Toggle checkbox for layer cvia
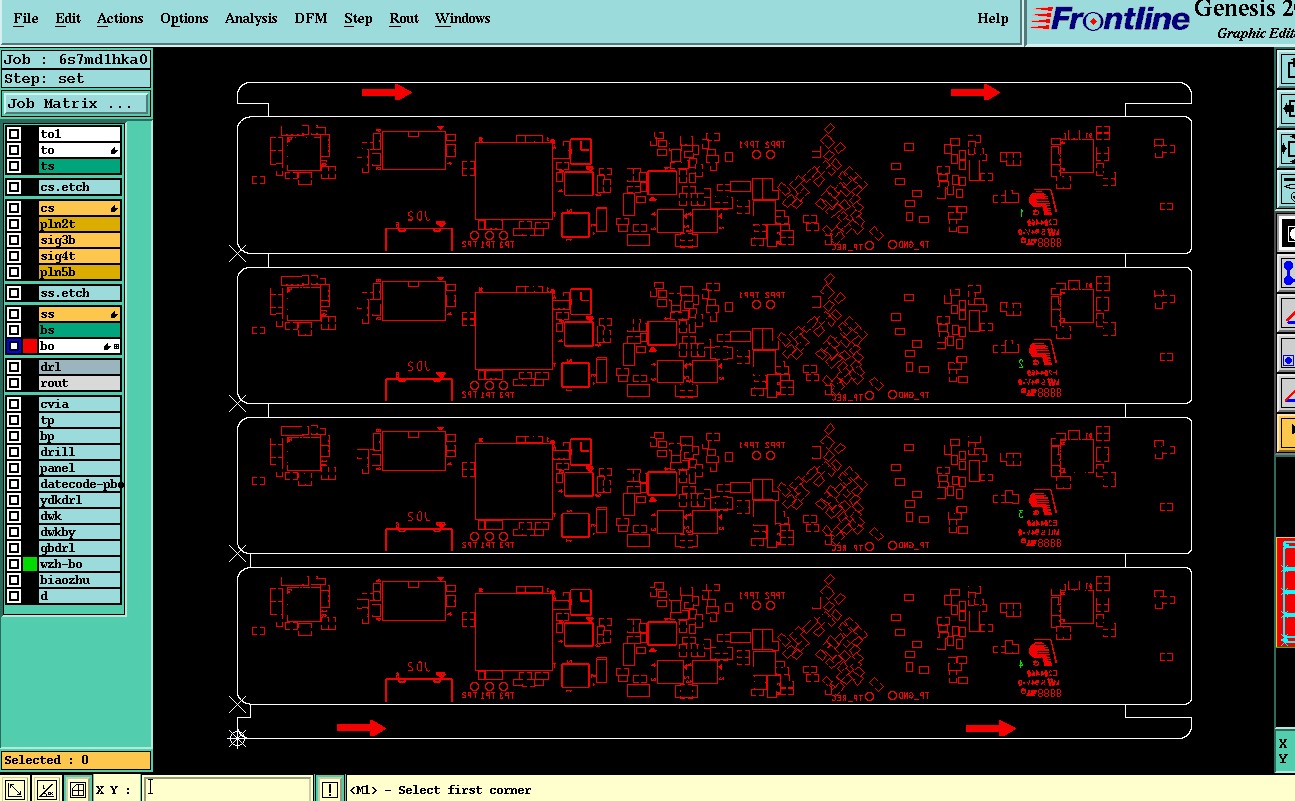 [14, 404]
